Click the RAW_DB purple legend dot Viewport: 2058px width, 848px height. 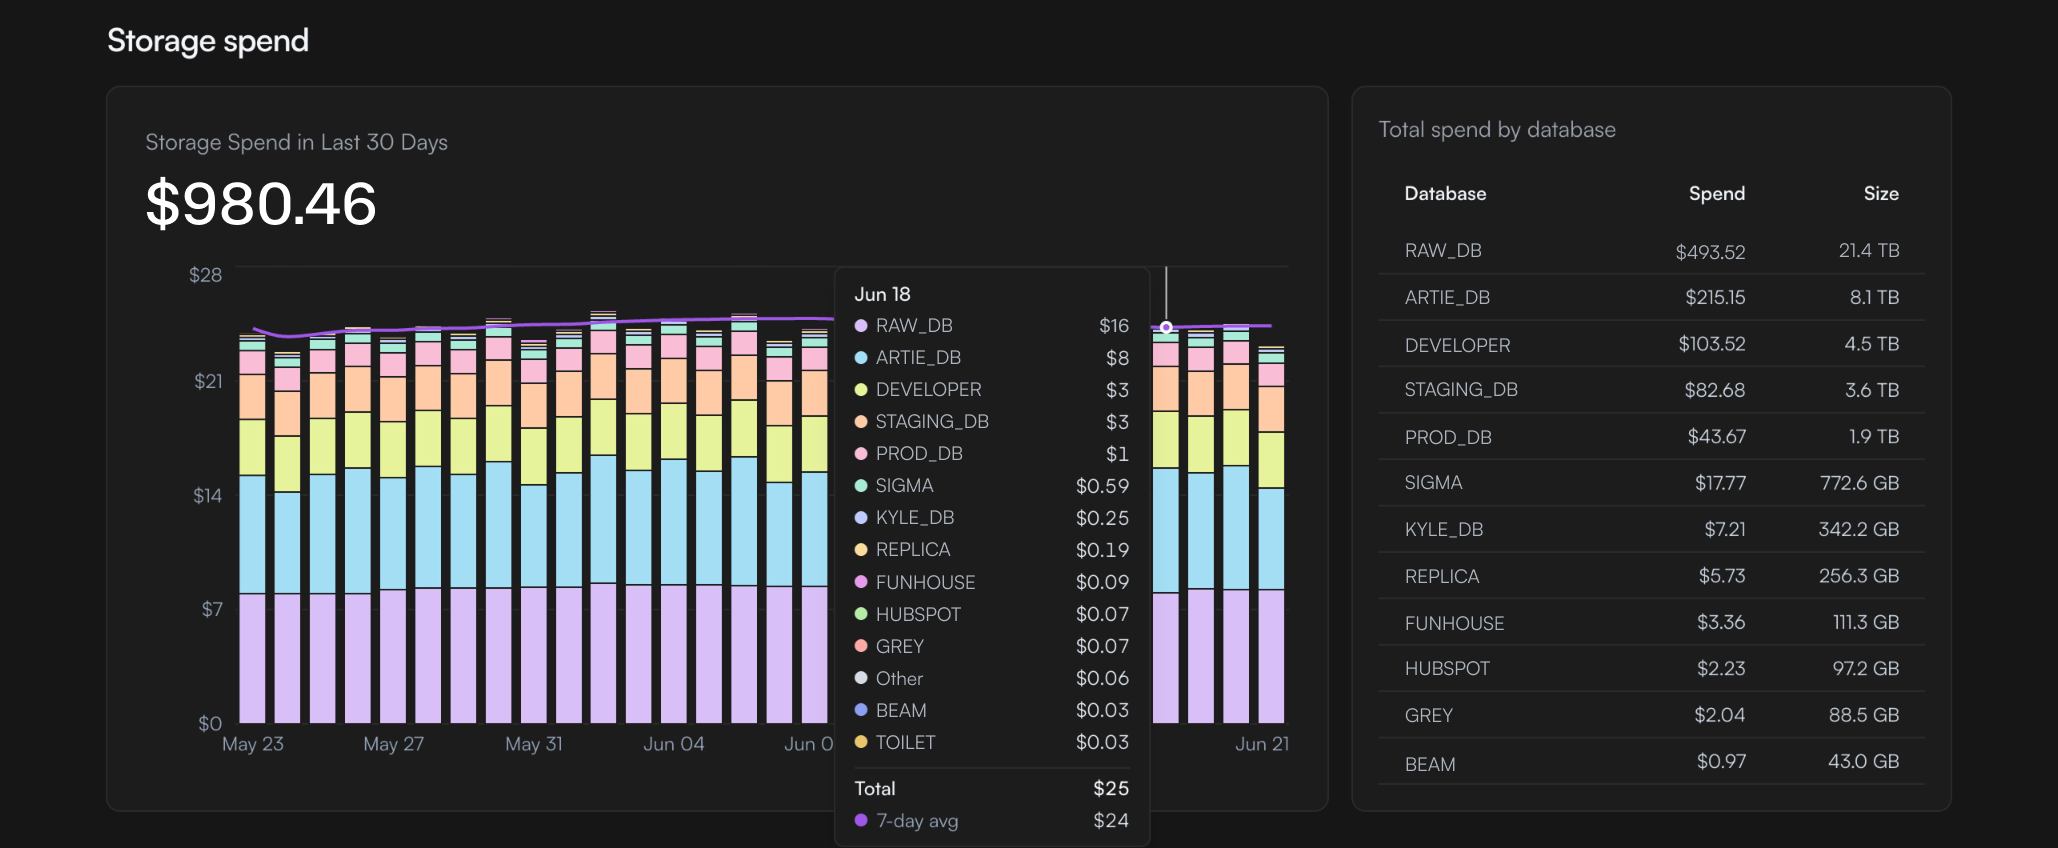point(861,326)
